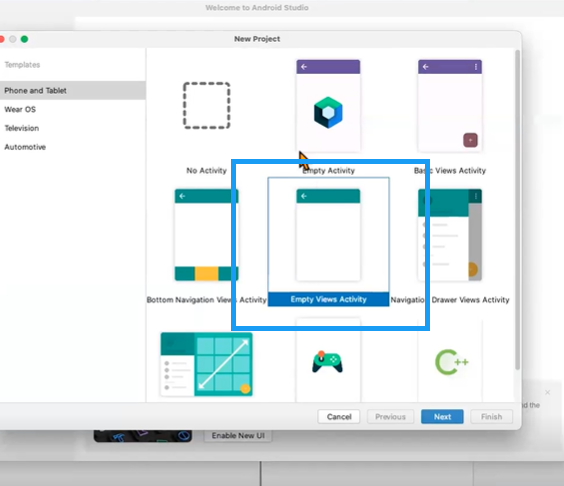Click the Bottom Navigation Views Activity label
This screenshot has height=486, width=564.
pos(206,300)
